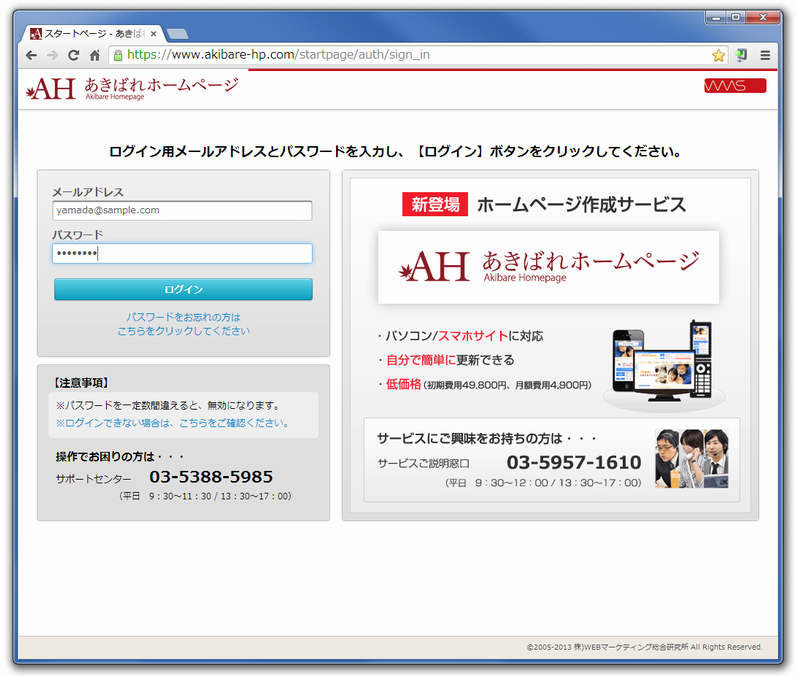Click the browser forward arrow

[x=53, y=55]
